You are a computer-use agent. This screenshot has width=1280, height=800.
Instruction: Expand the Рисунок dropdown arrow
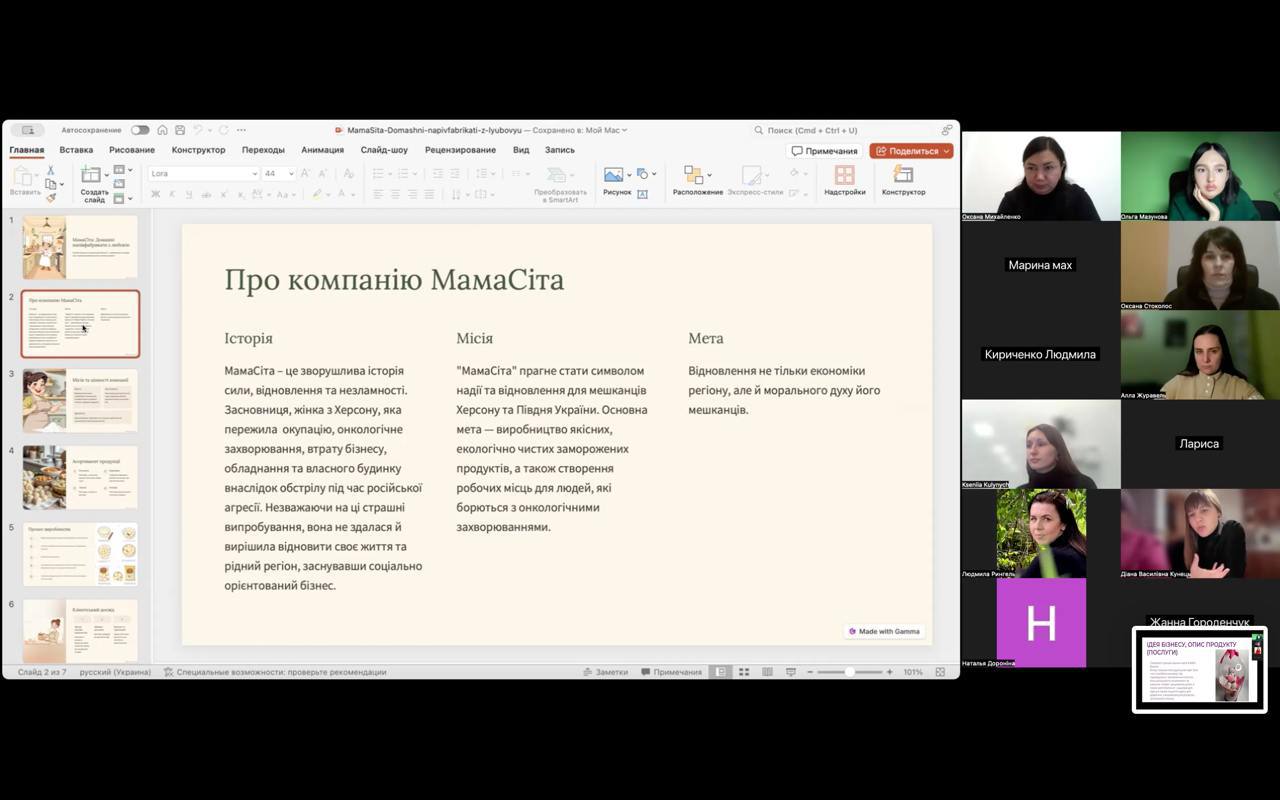(x=629, y=174)
